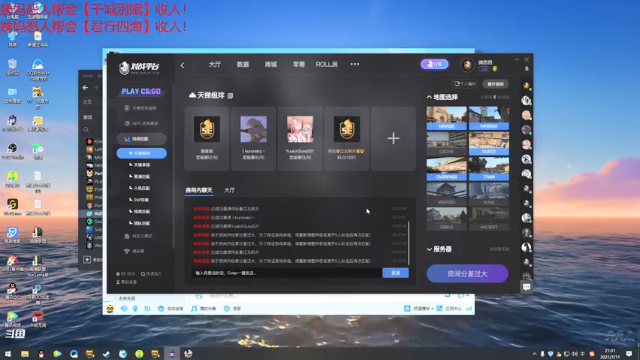Screen dimensions: 640x360
Task: Toggle the CACHE map selection
Action: click(x=447, y=143)
